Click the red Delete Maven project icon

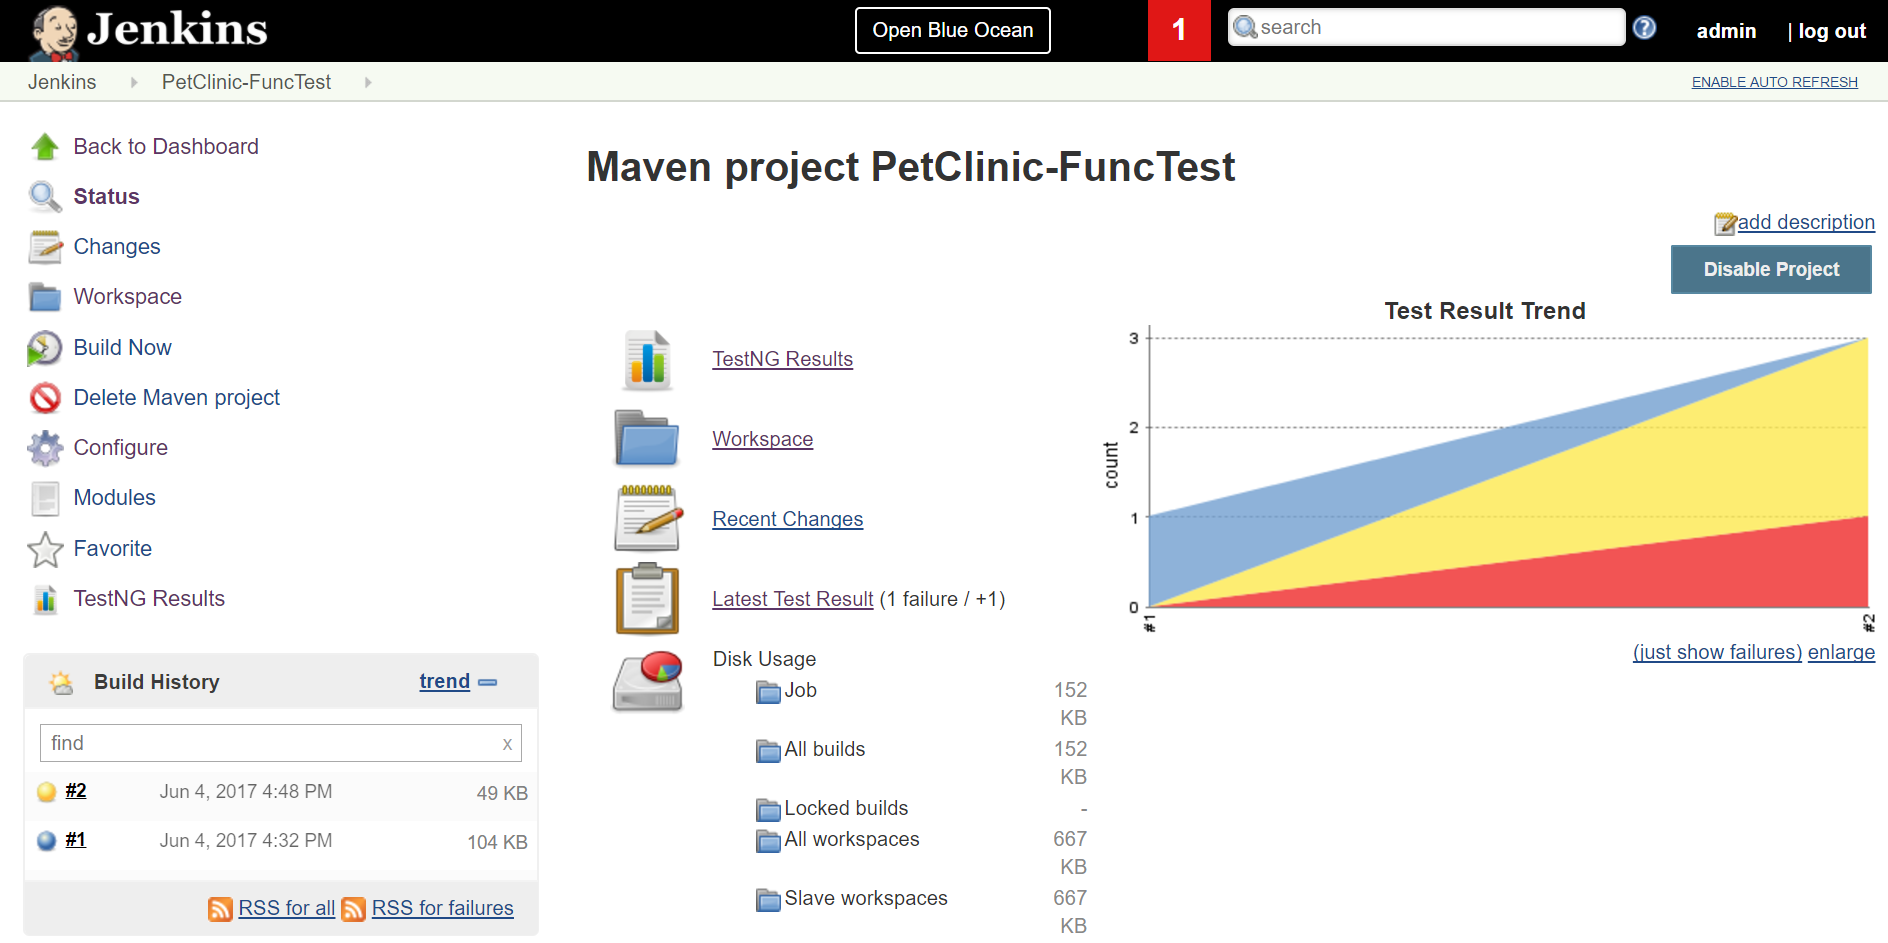(x=45, y=398)
